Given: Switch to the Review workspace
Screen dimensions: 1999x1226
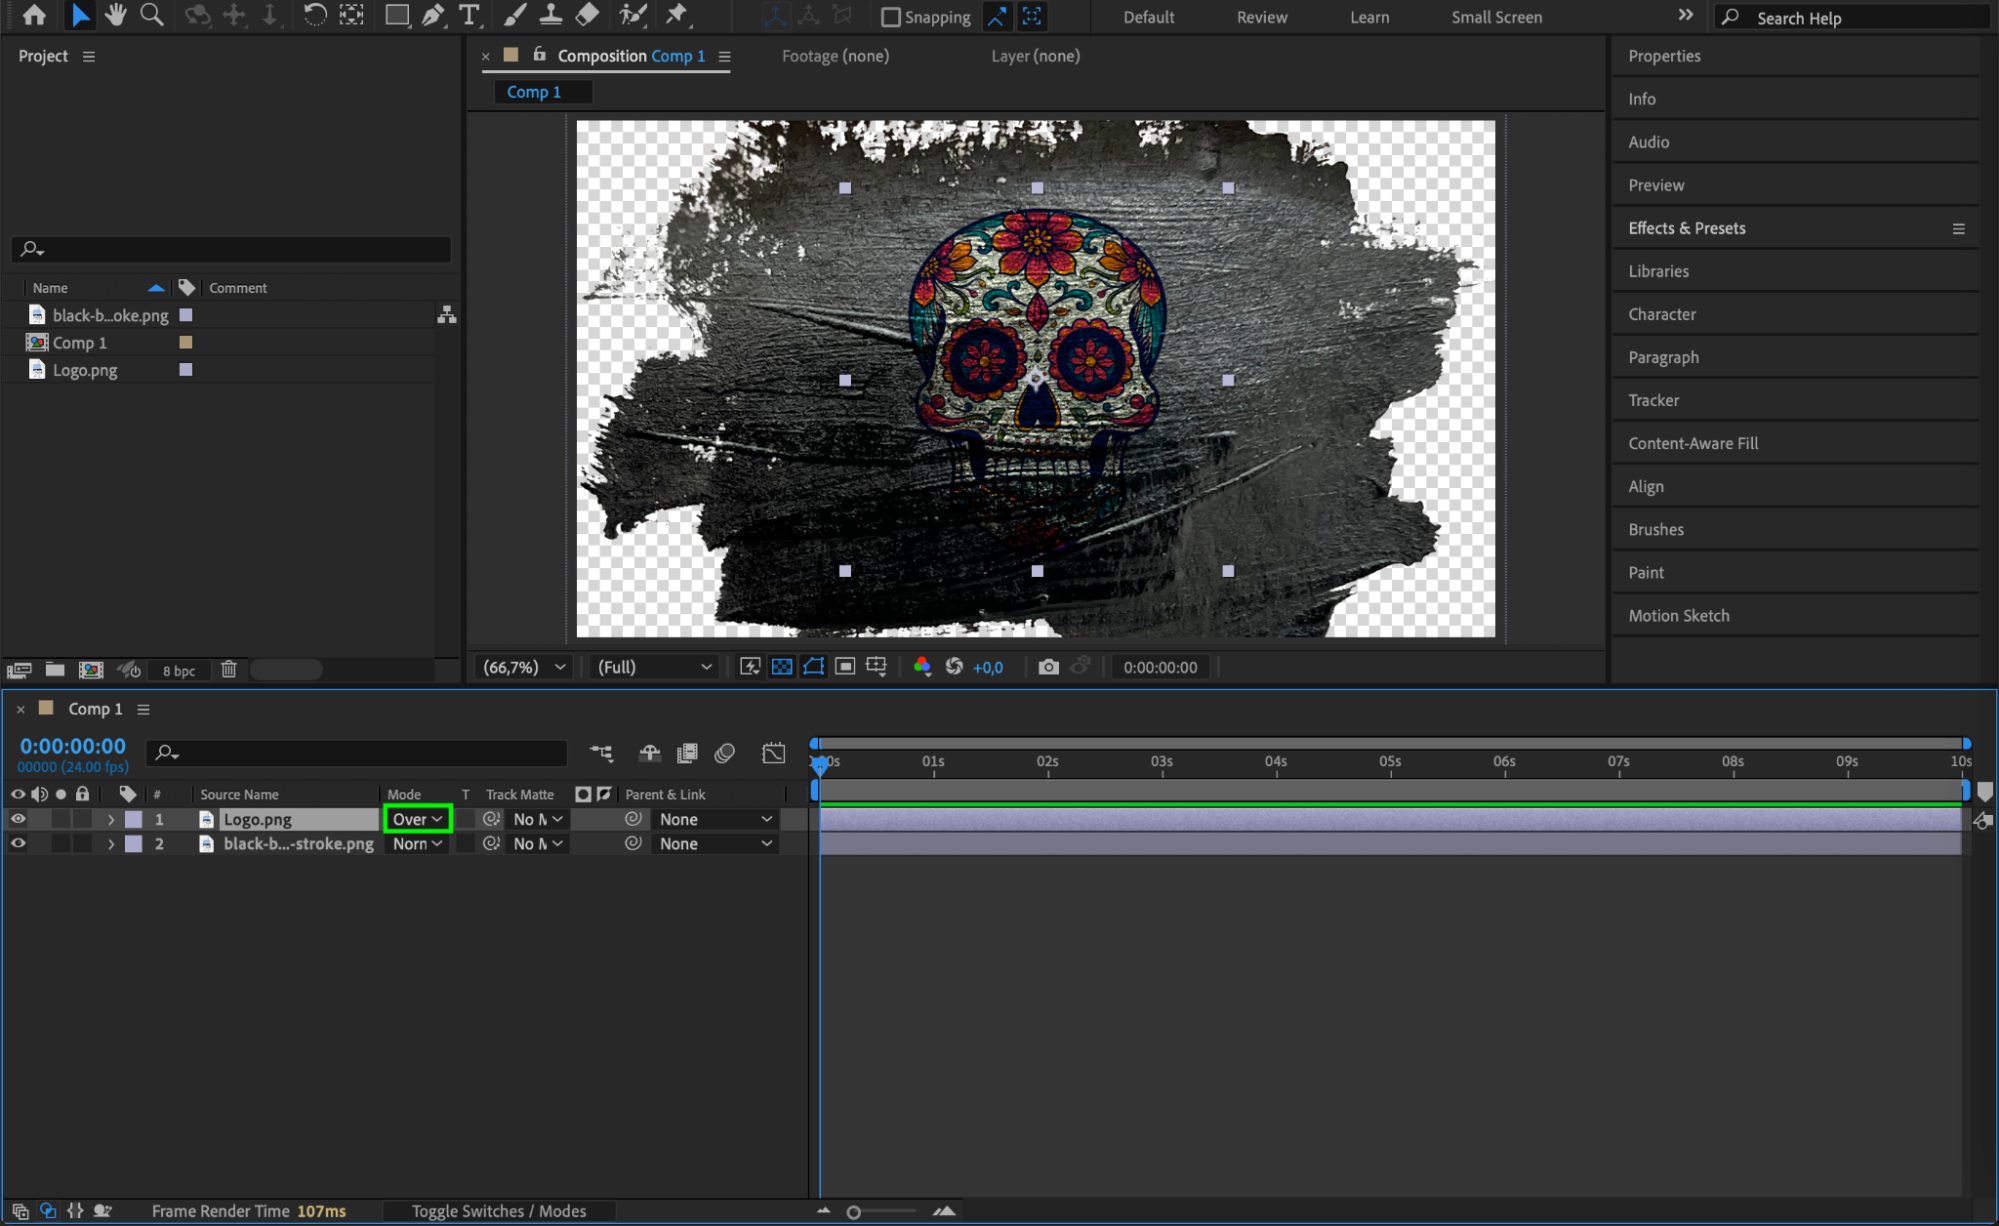Looking at the screenshot, I should 1261,17.
